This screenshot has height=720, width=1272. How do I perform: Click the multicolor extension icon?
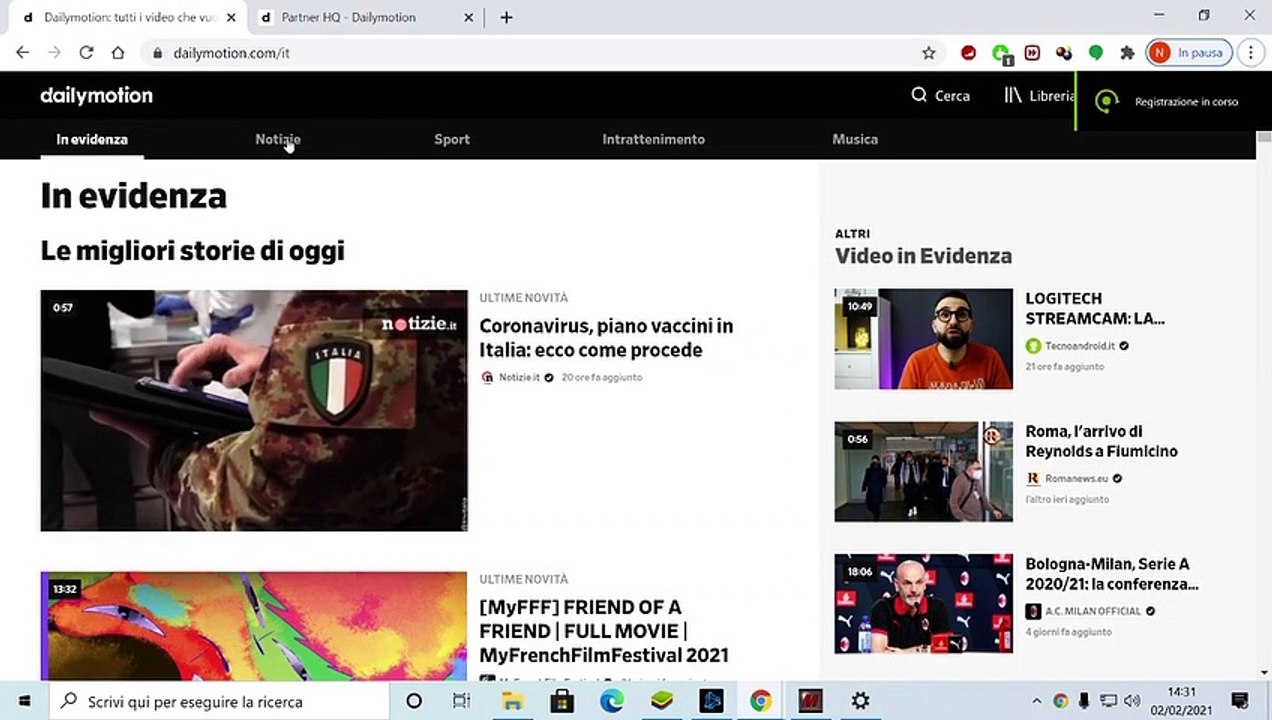coord(1064,53)
